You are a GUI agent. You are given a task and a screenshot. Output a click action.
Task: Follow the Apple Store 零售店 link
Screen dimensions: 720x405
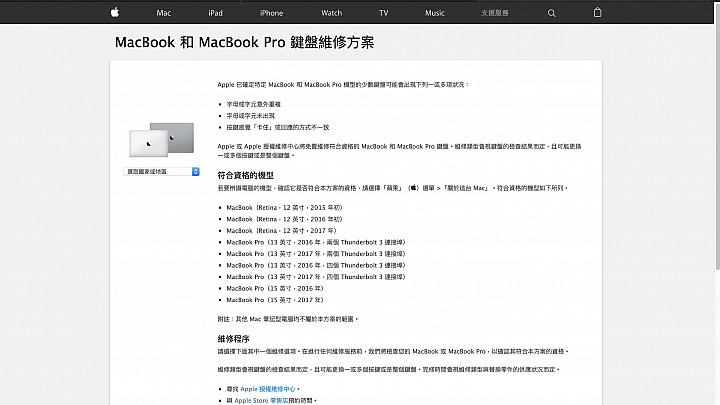tap(261, 400)
